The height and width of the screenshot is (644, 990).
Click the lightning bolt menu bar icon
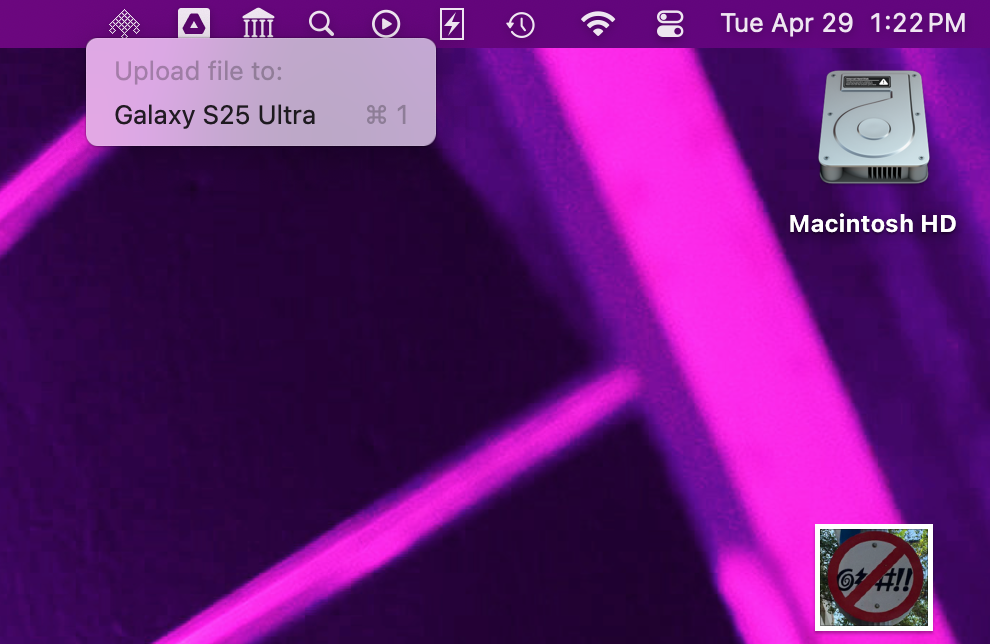[x=452, y=24]
